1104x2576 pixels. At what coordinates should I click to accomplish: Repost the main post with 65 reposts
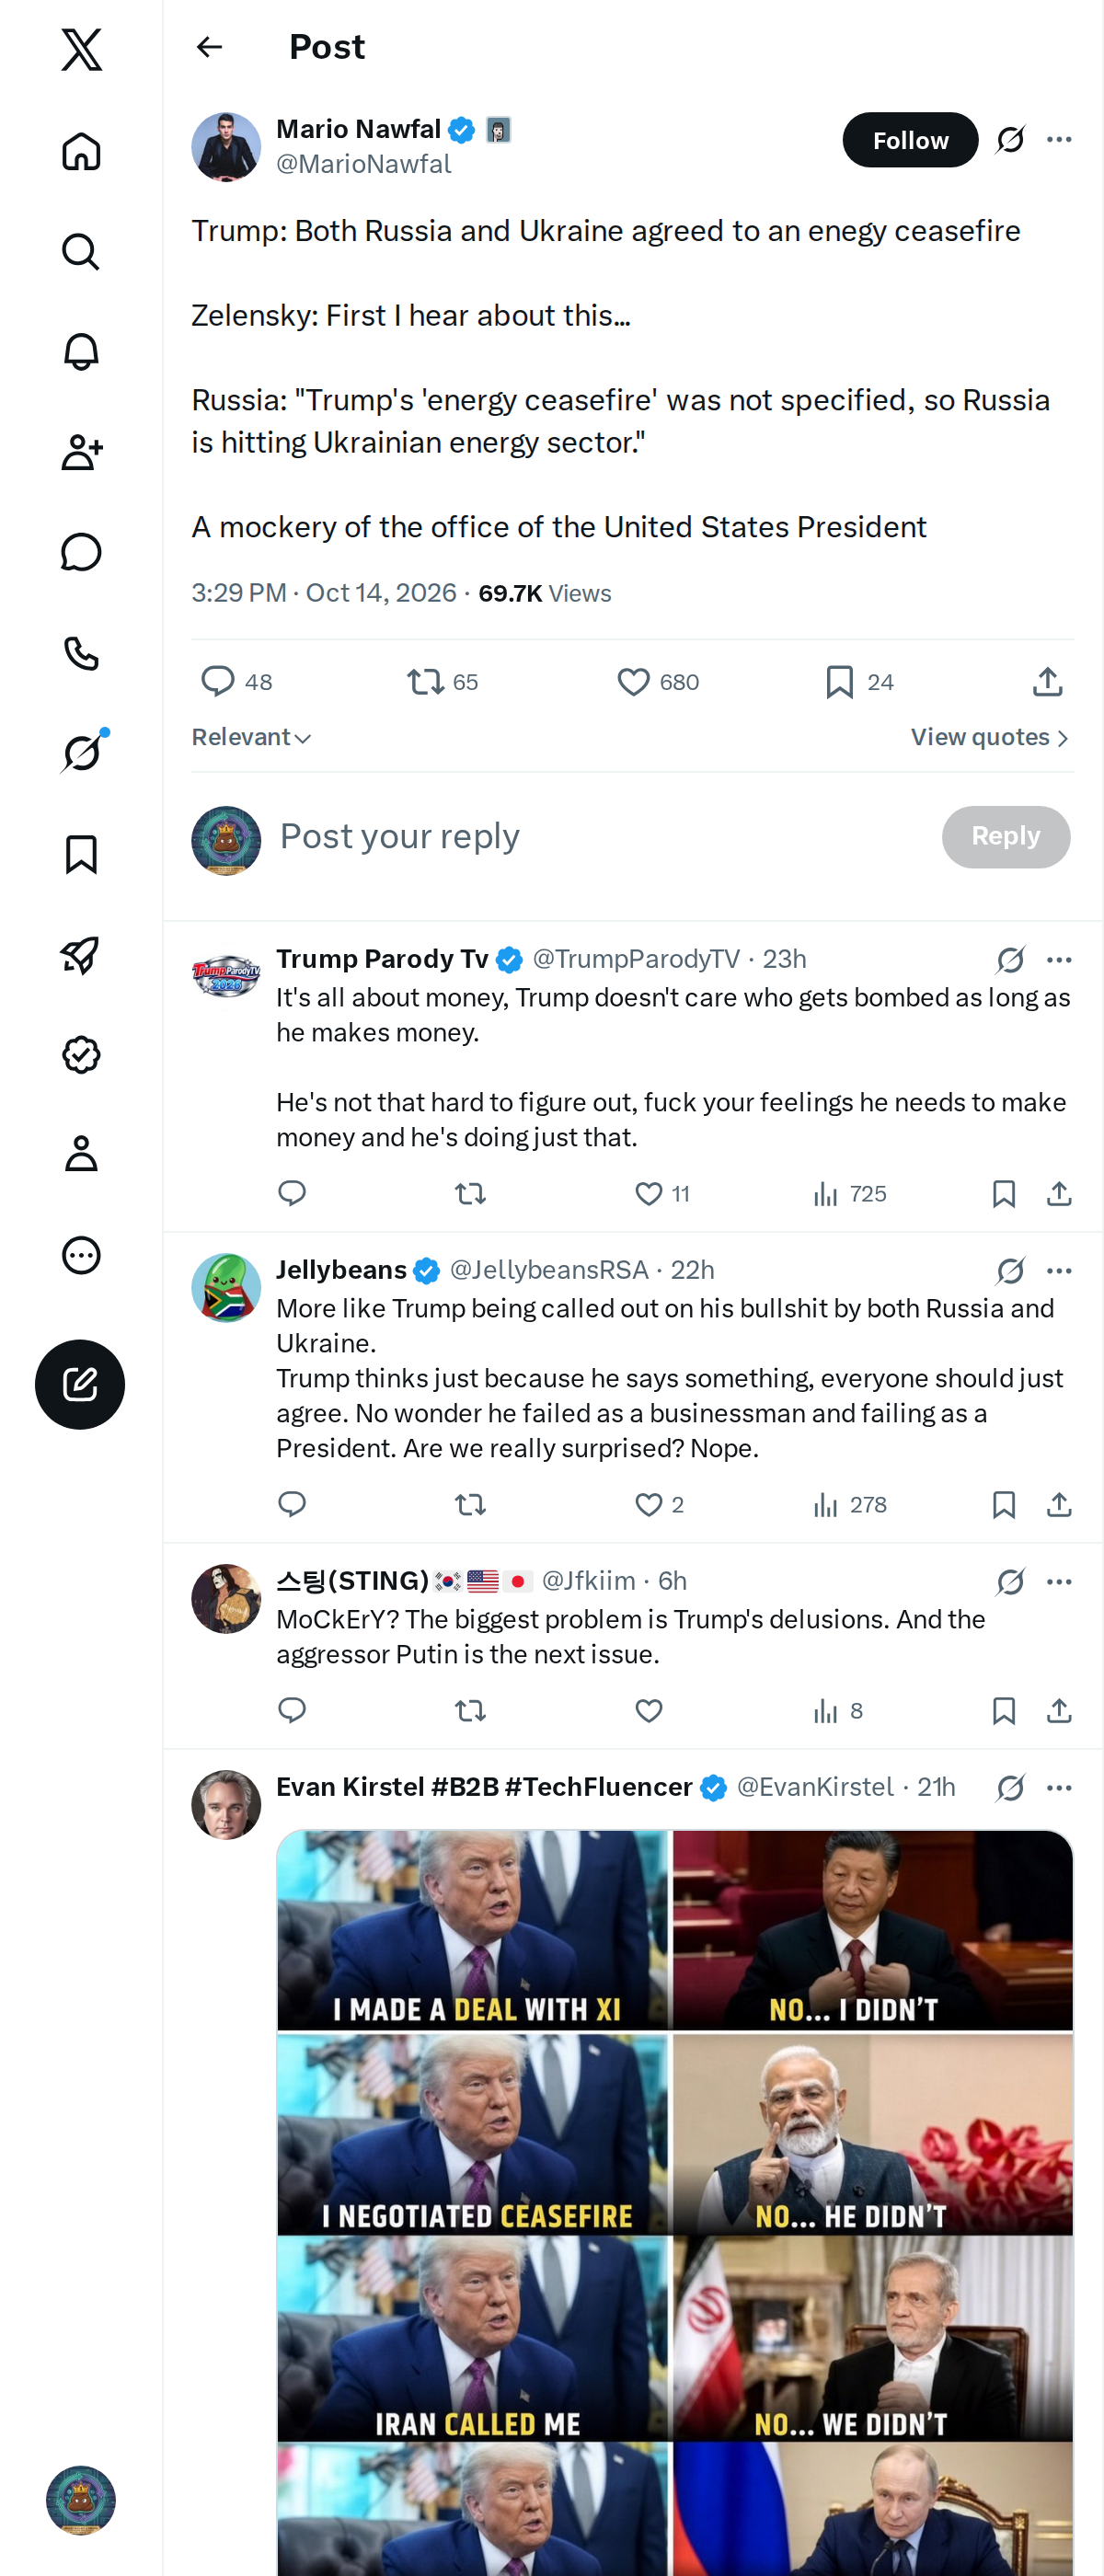click(x=442, y=682)
